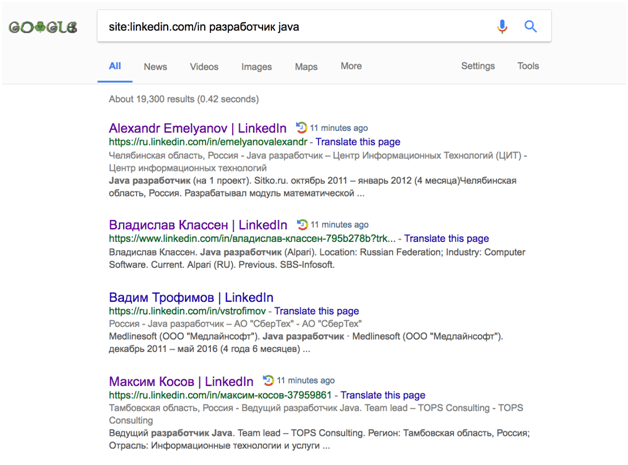
Task: Open Владислав Классен LinkedIn result
Action: click(198, 225)
